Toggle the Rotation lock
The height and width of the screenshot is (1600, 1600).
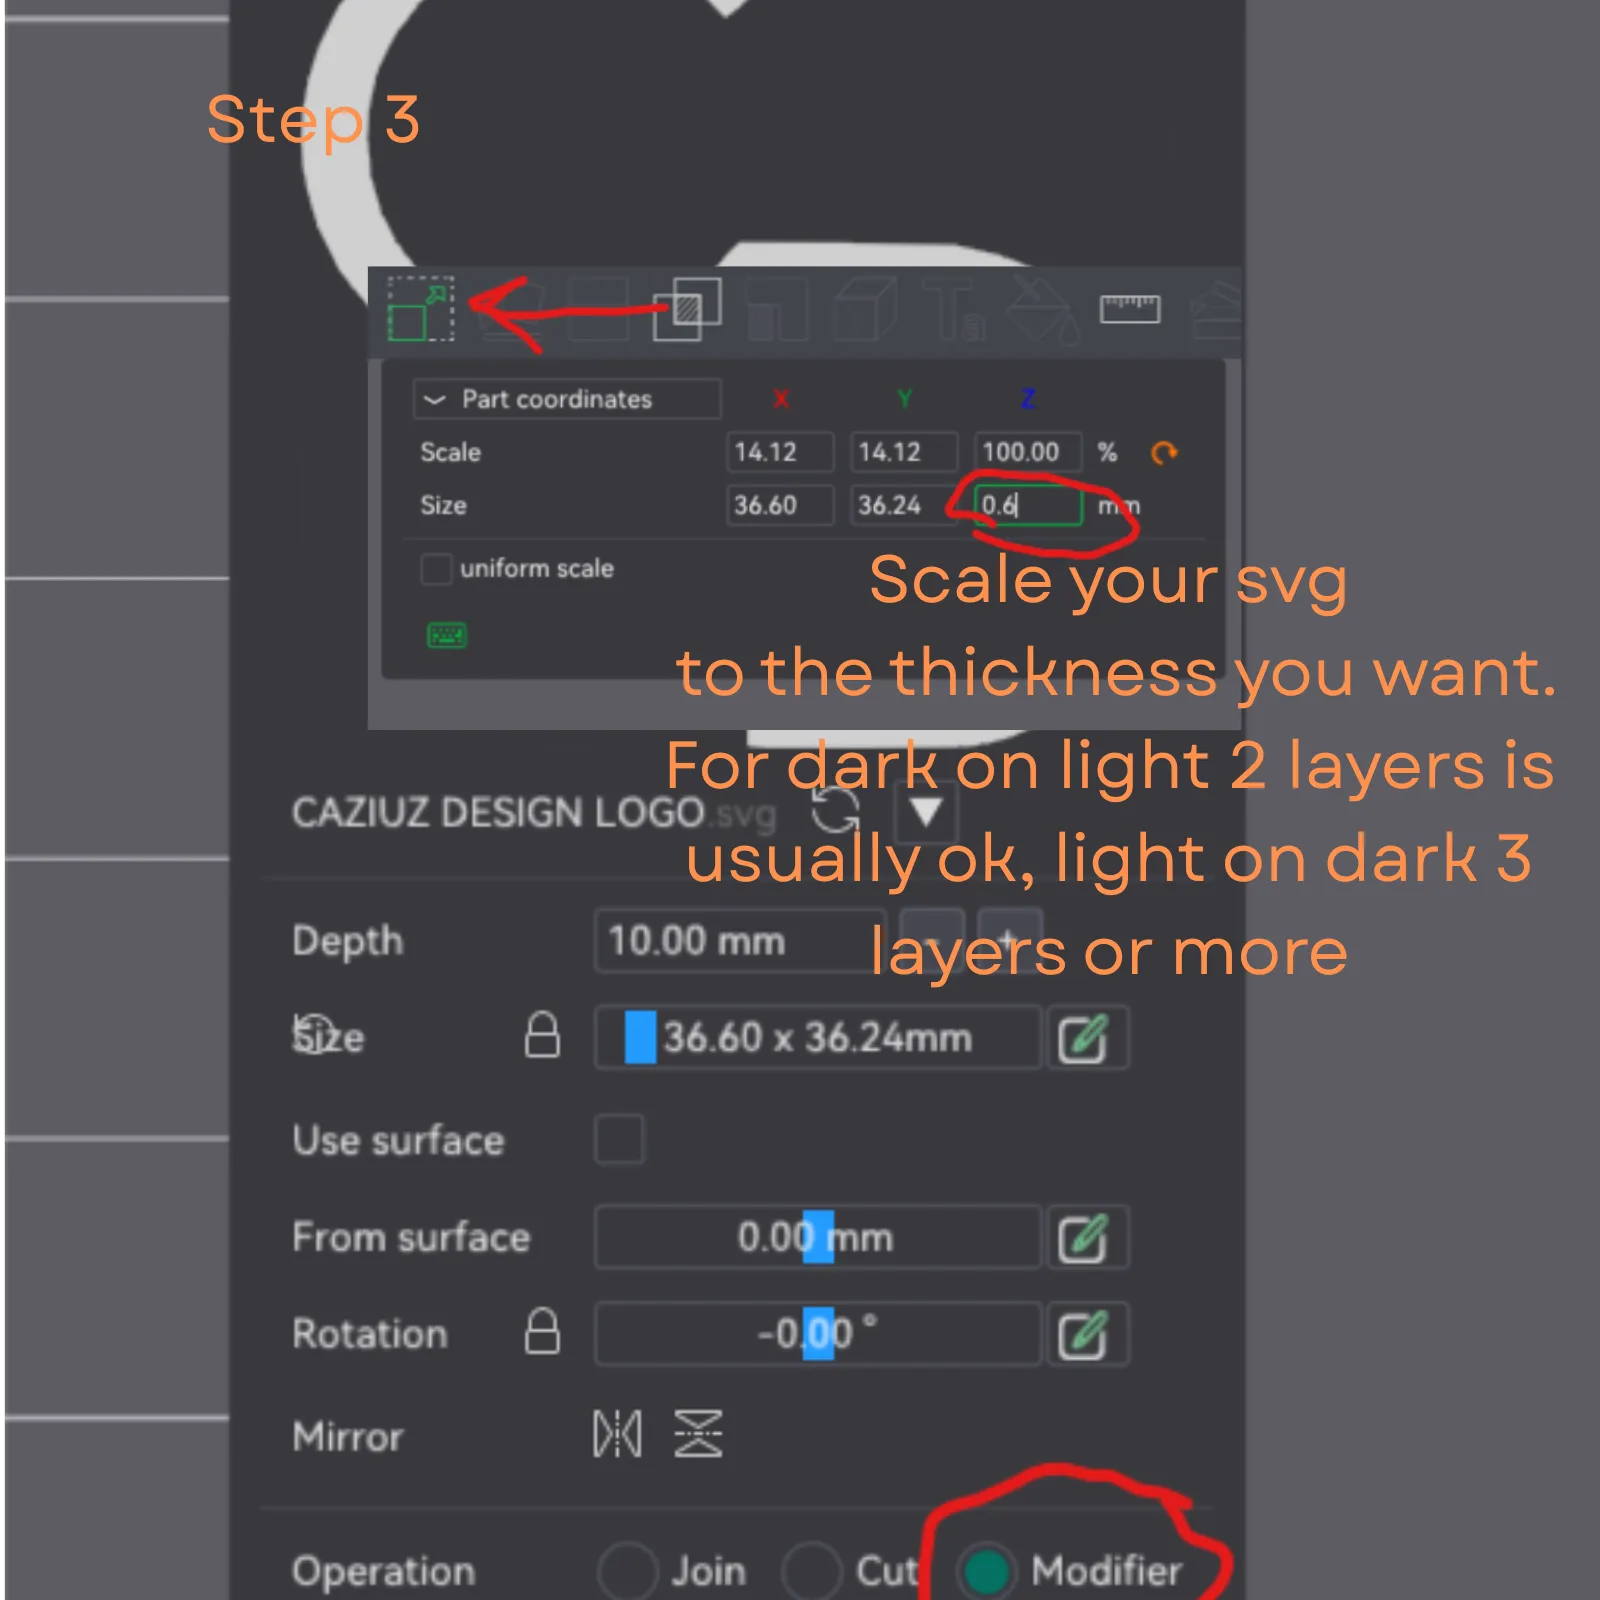[x=542, y=1331]
